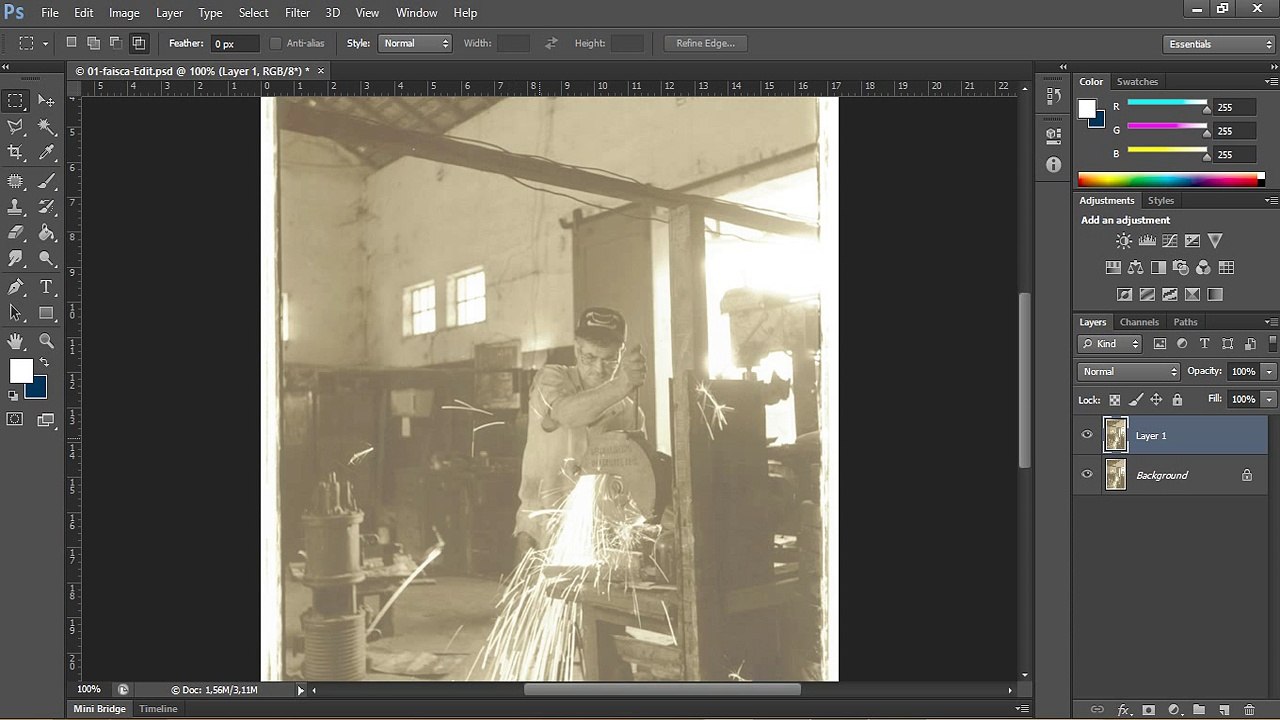Select the Hand tool
1280x720 pixels.
coord(16,341)
